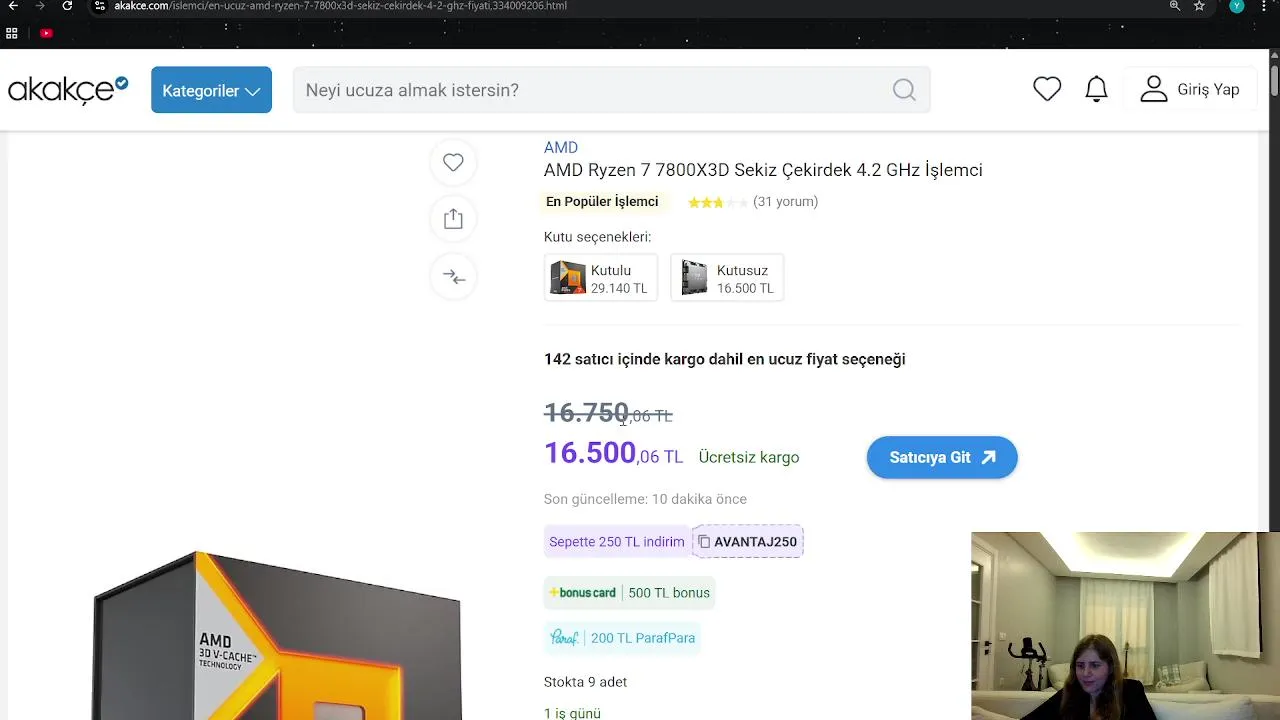Click the browser forward arrow
The width and height of the screenshot is (1280, 720).
click(x=40, y=6)
